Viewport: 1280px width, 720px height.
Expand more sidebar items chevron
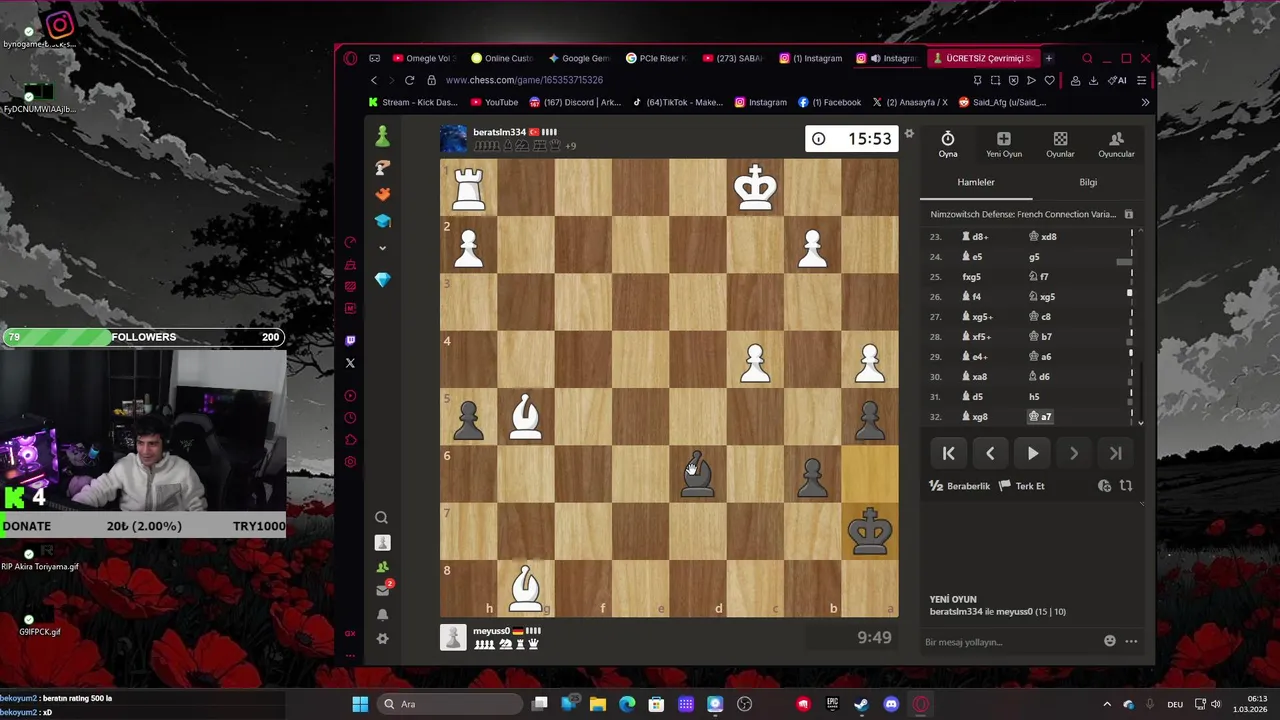tap(382, 248)
